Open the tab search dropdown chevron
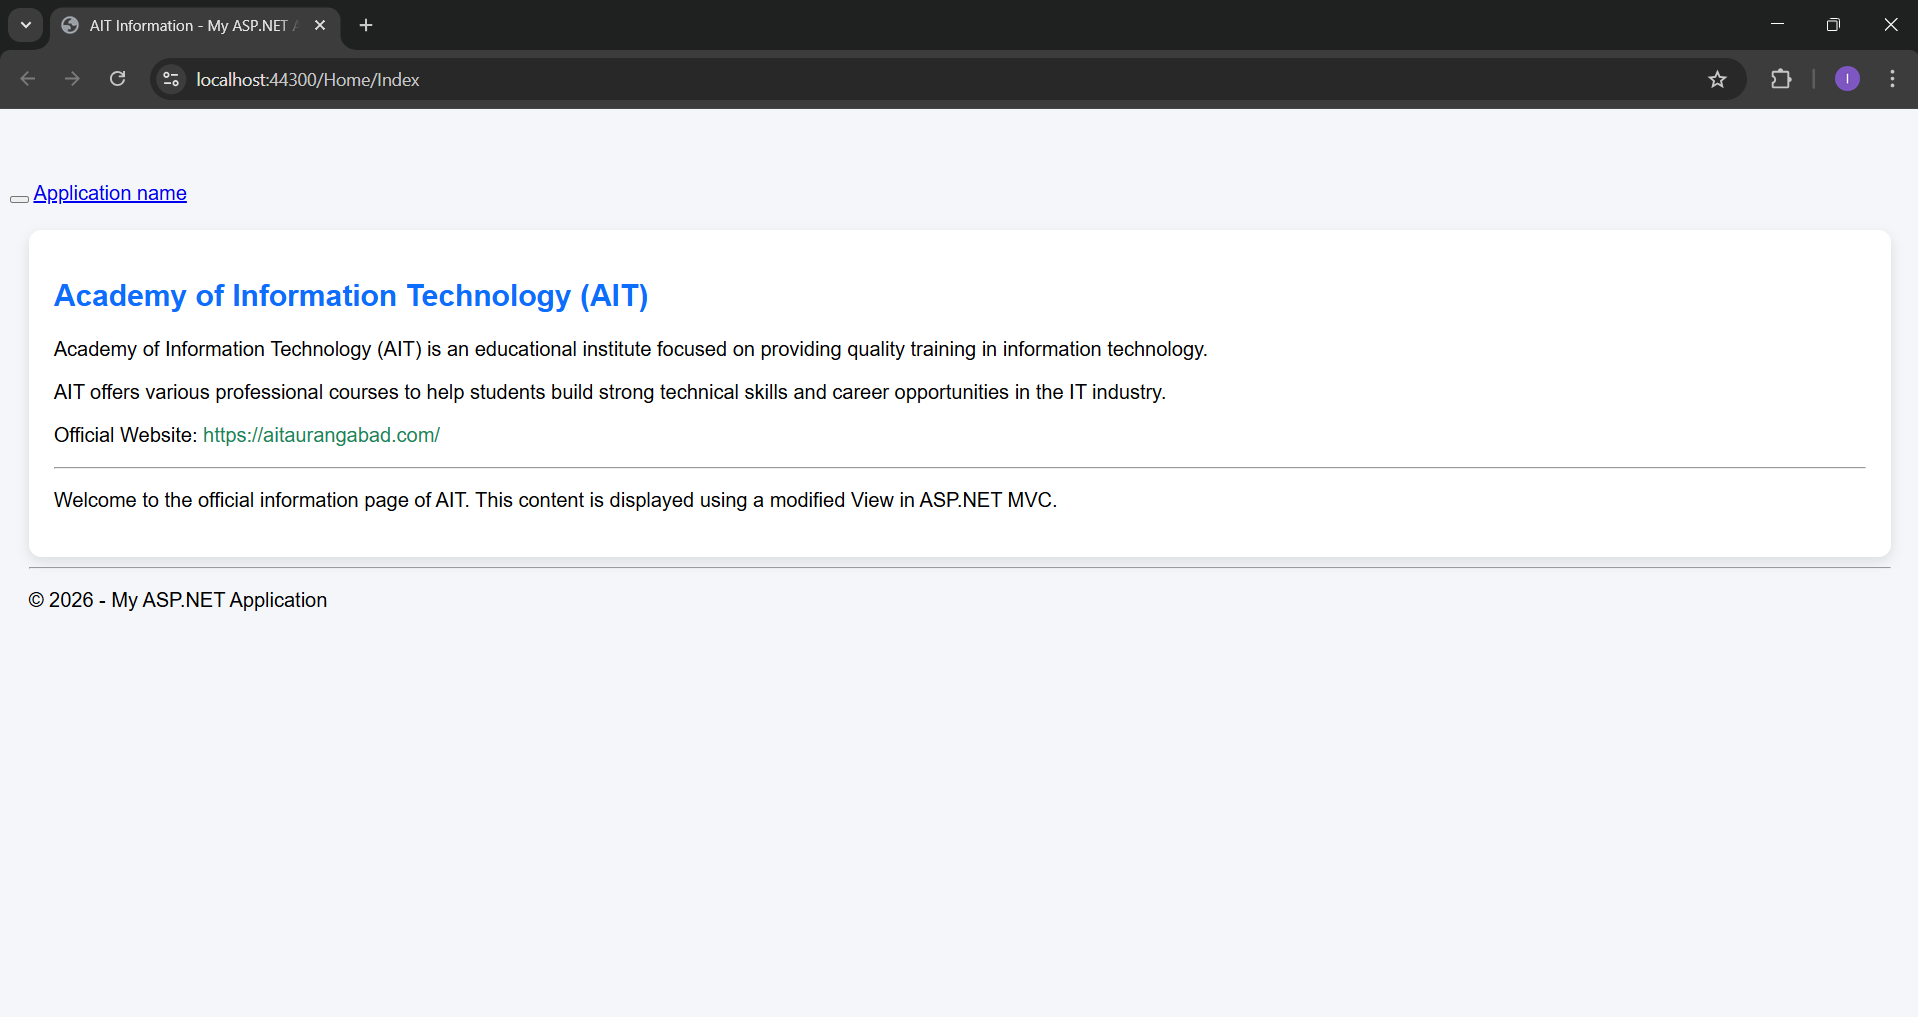 click(x=26, y=25)
